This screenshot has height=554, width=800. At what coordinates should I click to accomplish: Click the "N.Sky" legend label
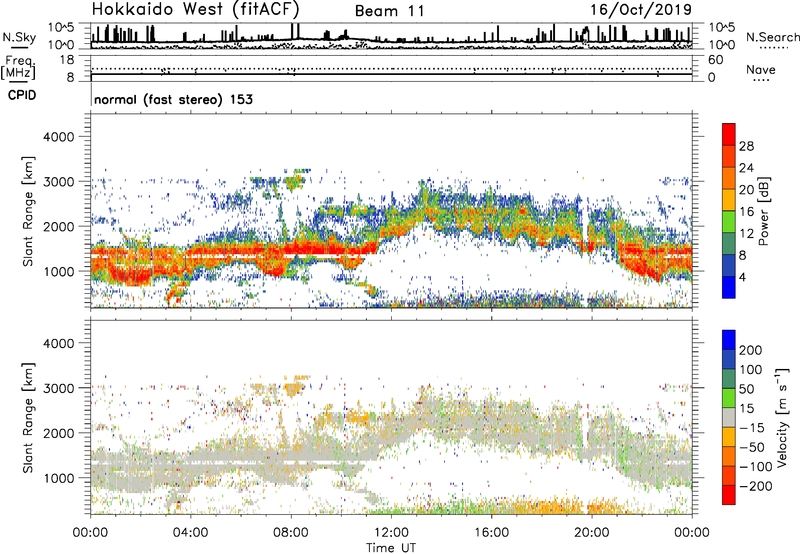point(19,37)
